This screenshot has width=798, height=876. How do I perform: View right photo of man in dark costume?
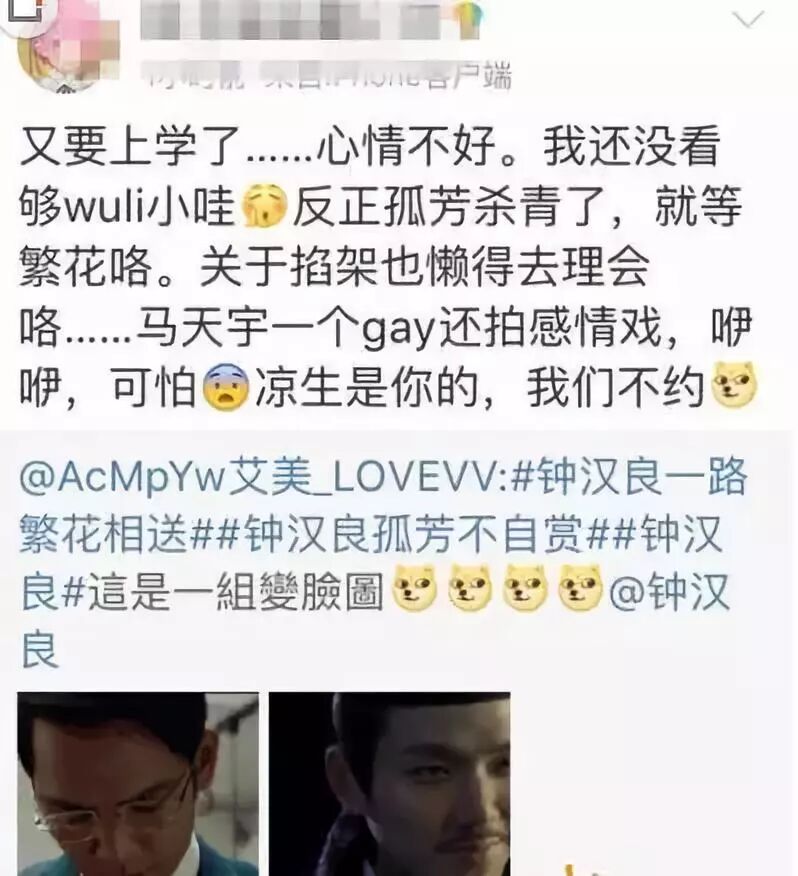click(390, 784)
